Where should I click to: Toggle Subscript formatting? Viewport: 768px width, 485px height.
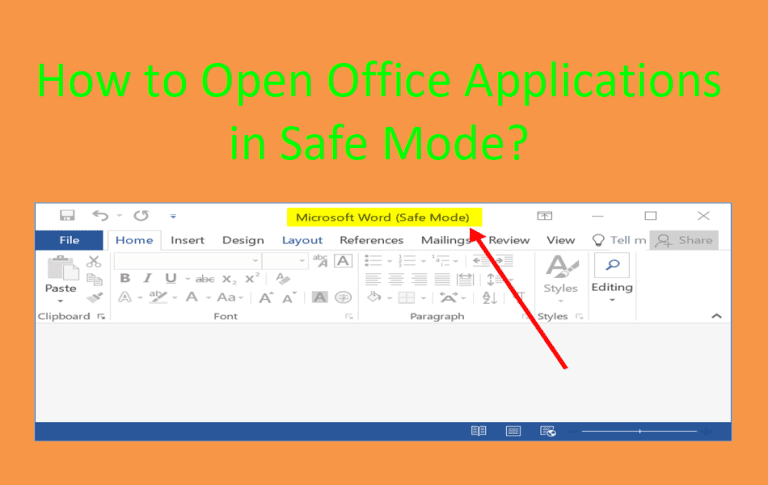pyautogui.click(x=229, y=279)
